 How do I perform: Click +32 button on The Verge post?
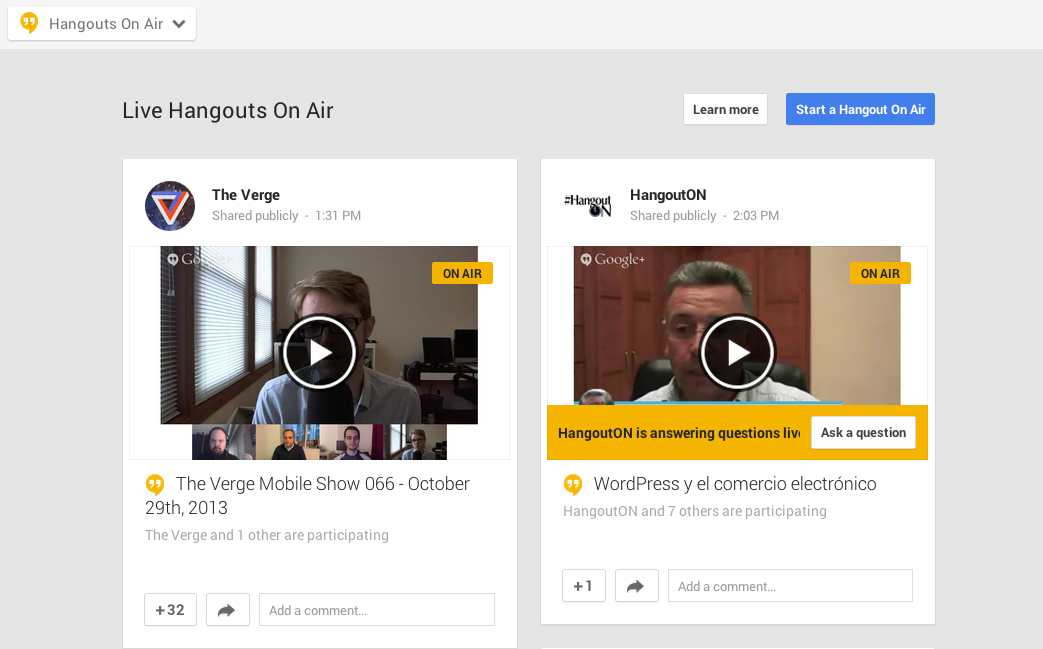pyautogui.click(x=170, y=610)
